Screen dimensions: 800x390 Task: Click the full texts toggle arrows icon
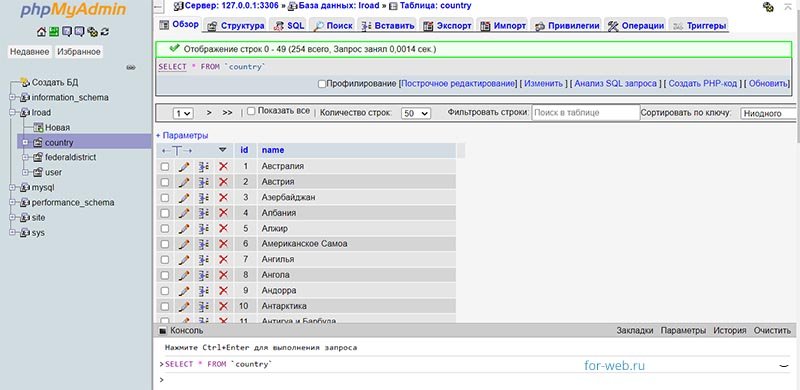click(x=177, y=151)
